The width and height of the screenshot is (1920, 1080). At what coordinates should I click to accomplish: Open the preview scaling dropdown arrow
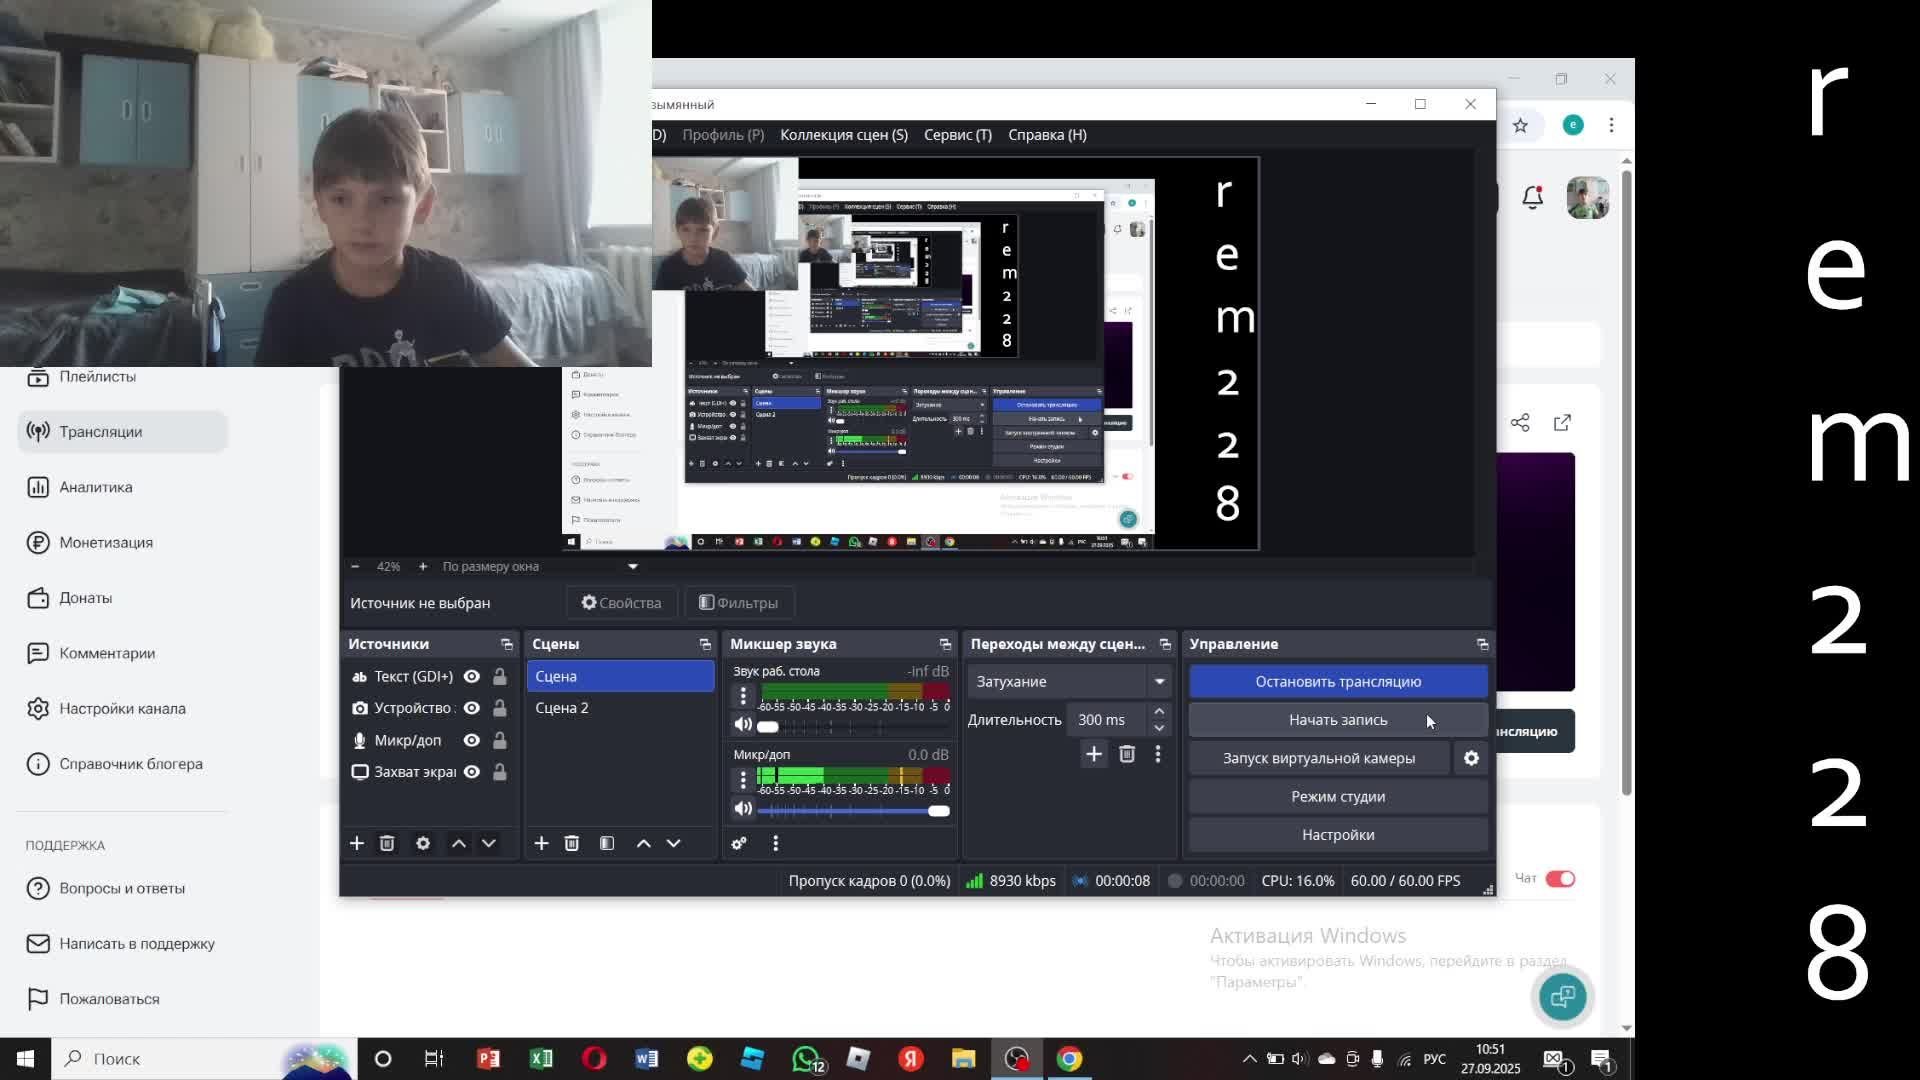[633, 567]
